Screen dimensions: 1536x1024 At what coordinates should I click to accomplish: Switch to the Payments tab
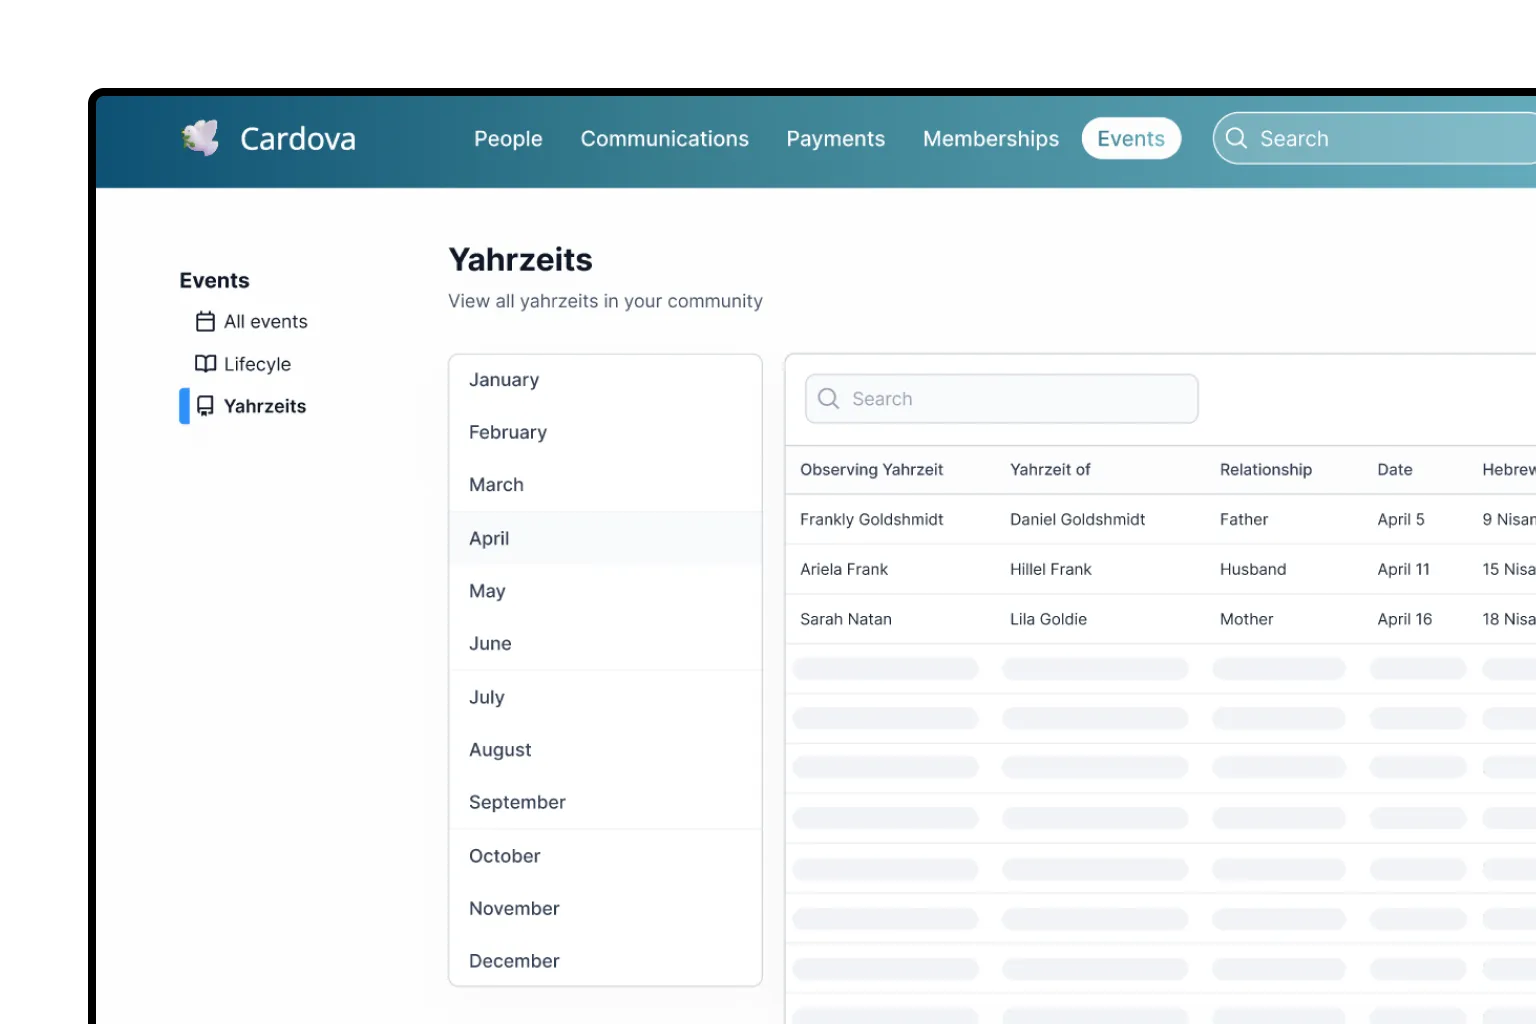836,138
